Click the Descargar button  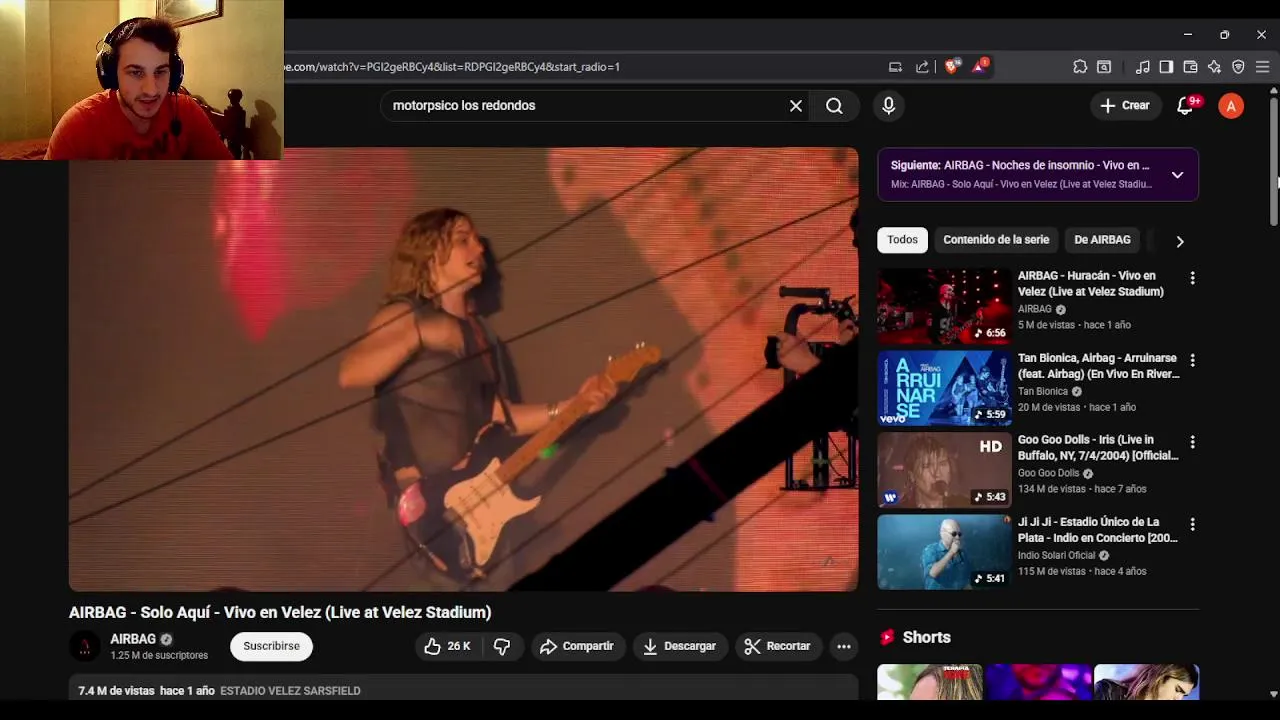pyautogui.click(x=679, y=647)
